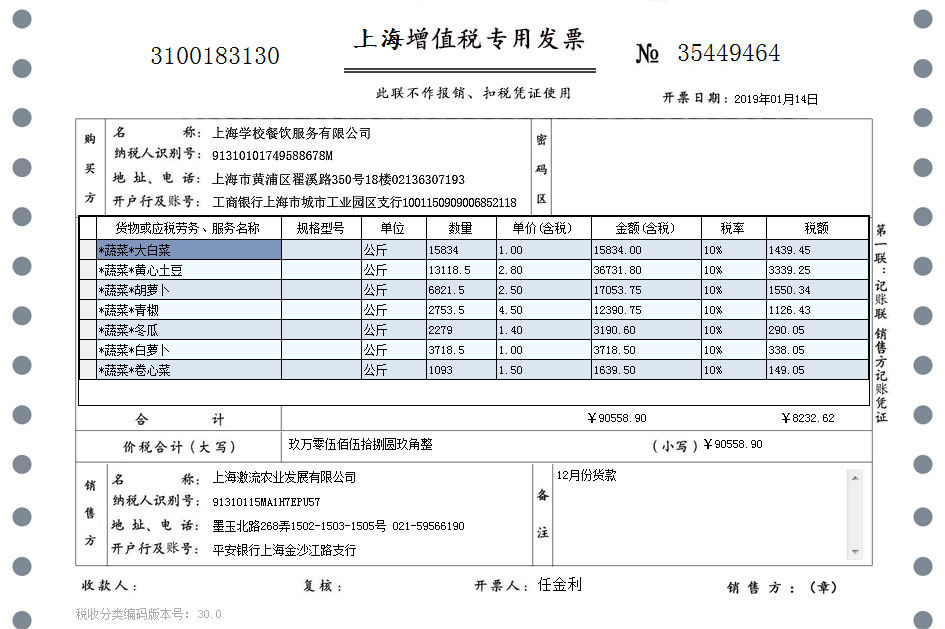Select the seller name field 上海激流农业发展有限公司
945x629 pixels.
coord(285,477)
